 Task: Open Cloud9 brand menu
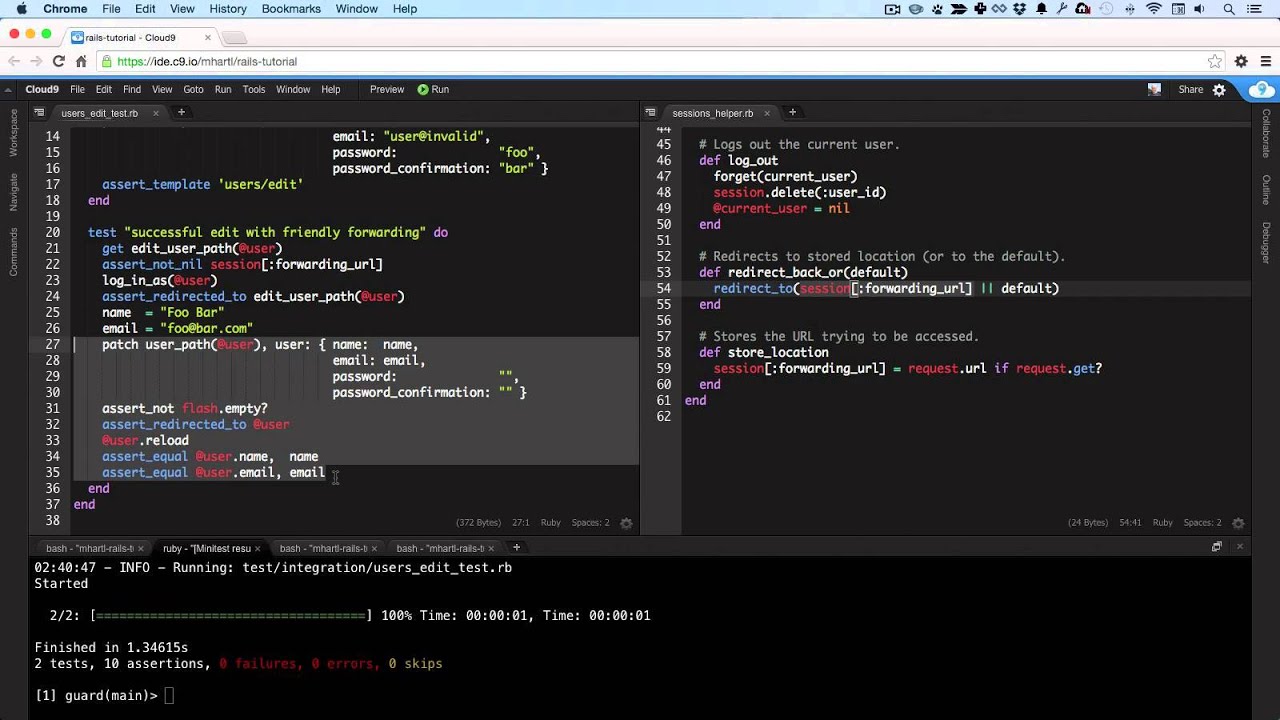tap(41, 89)
